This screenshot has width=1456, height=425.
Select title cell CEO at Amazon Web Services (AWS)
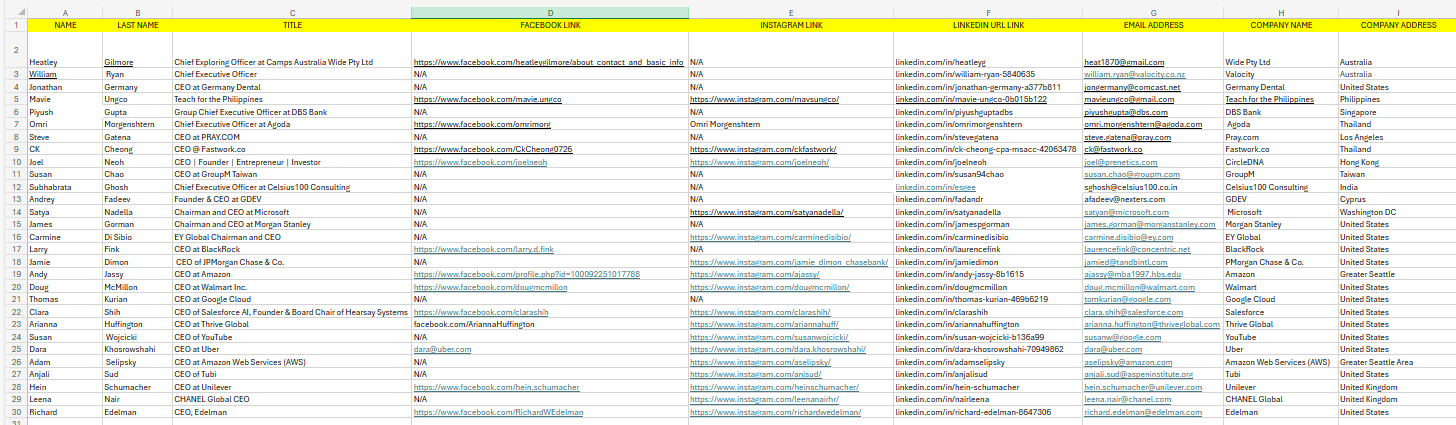click(x=292, y=361)
